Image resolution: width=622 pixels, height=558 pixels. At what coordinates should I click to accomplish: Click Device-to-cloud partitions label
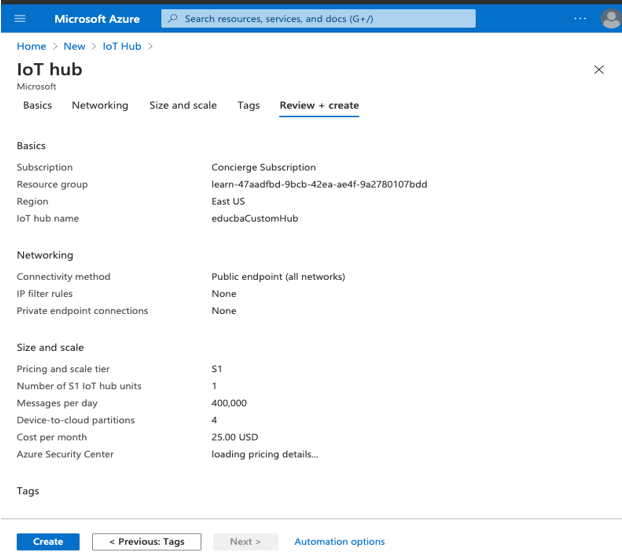click(x=75, y=420)
